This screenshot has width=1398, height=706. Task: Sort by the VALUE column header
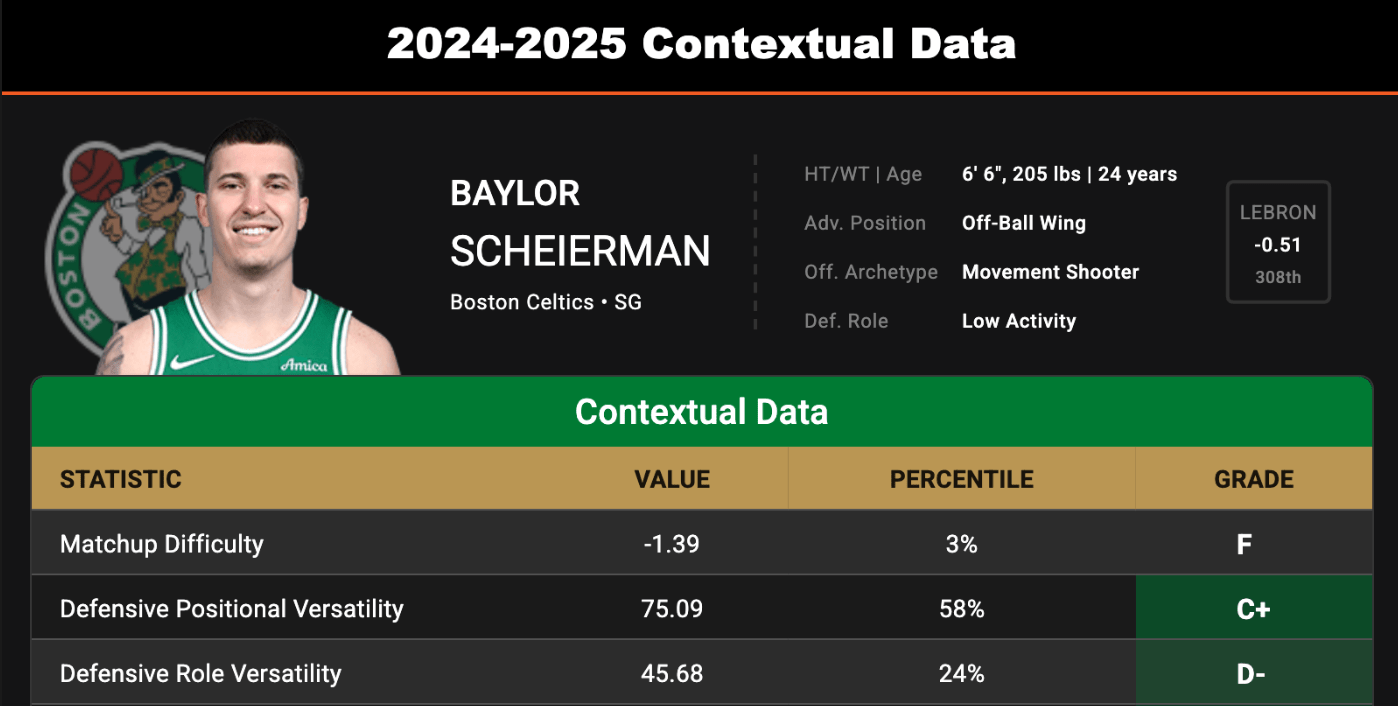(672, 479)
